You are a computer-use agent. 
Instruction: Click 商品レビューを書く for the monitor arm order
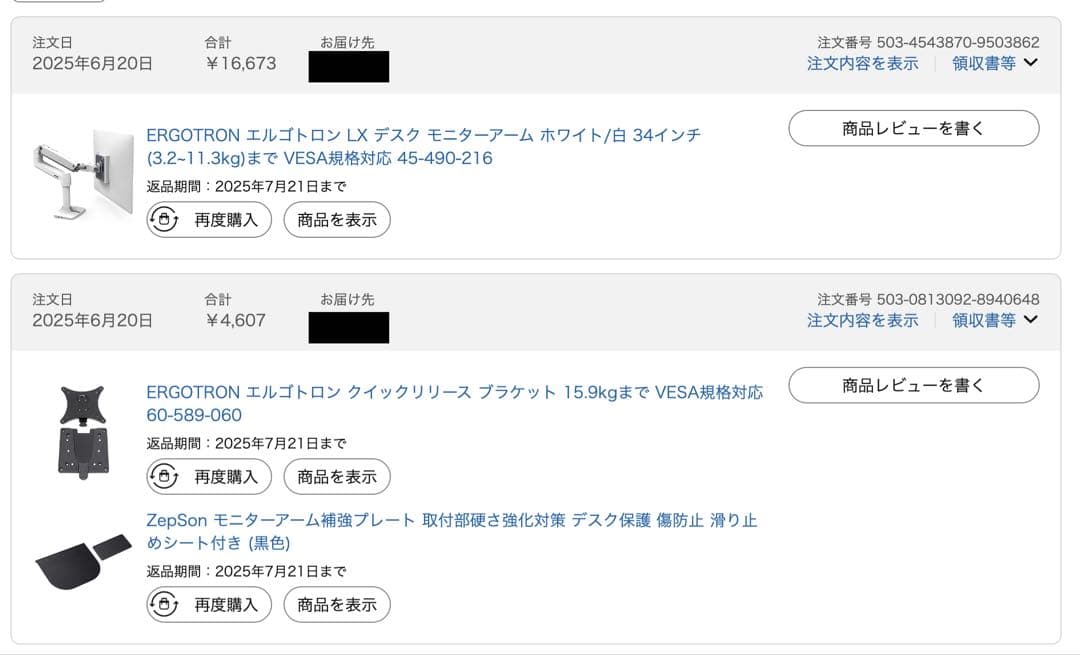coord(914,128)
